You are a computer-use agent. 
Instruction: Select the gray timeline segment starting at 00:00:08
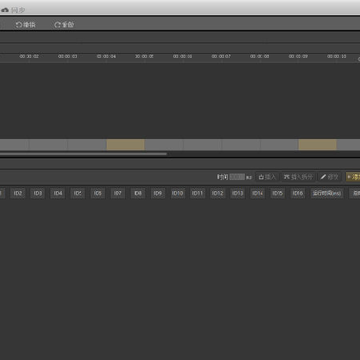tap(279, 145)
